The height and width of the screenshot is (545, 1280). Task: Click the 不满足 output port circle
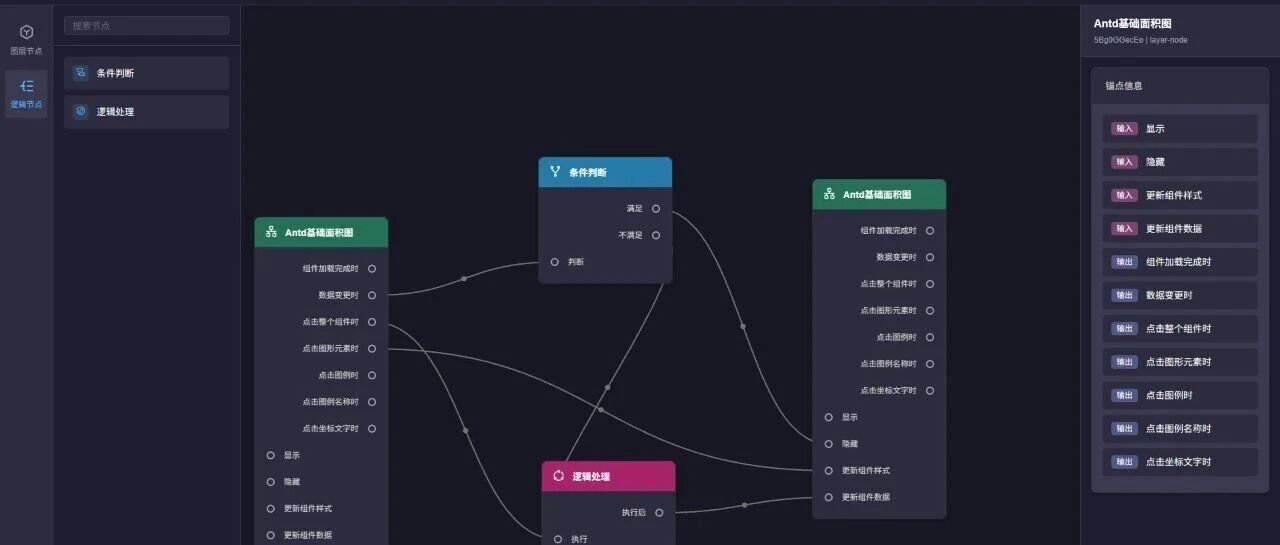point(656,235)
